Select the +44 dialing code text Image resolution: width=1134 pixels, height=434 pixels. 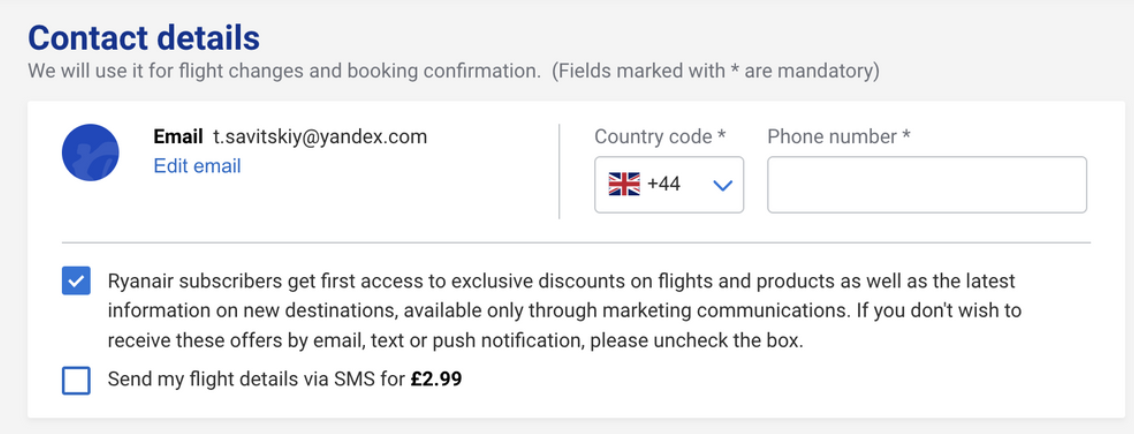664,184
